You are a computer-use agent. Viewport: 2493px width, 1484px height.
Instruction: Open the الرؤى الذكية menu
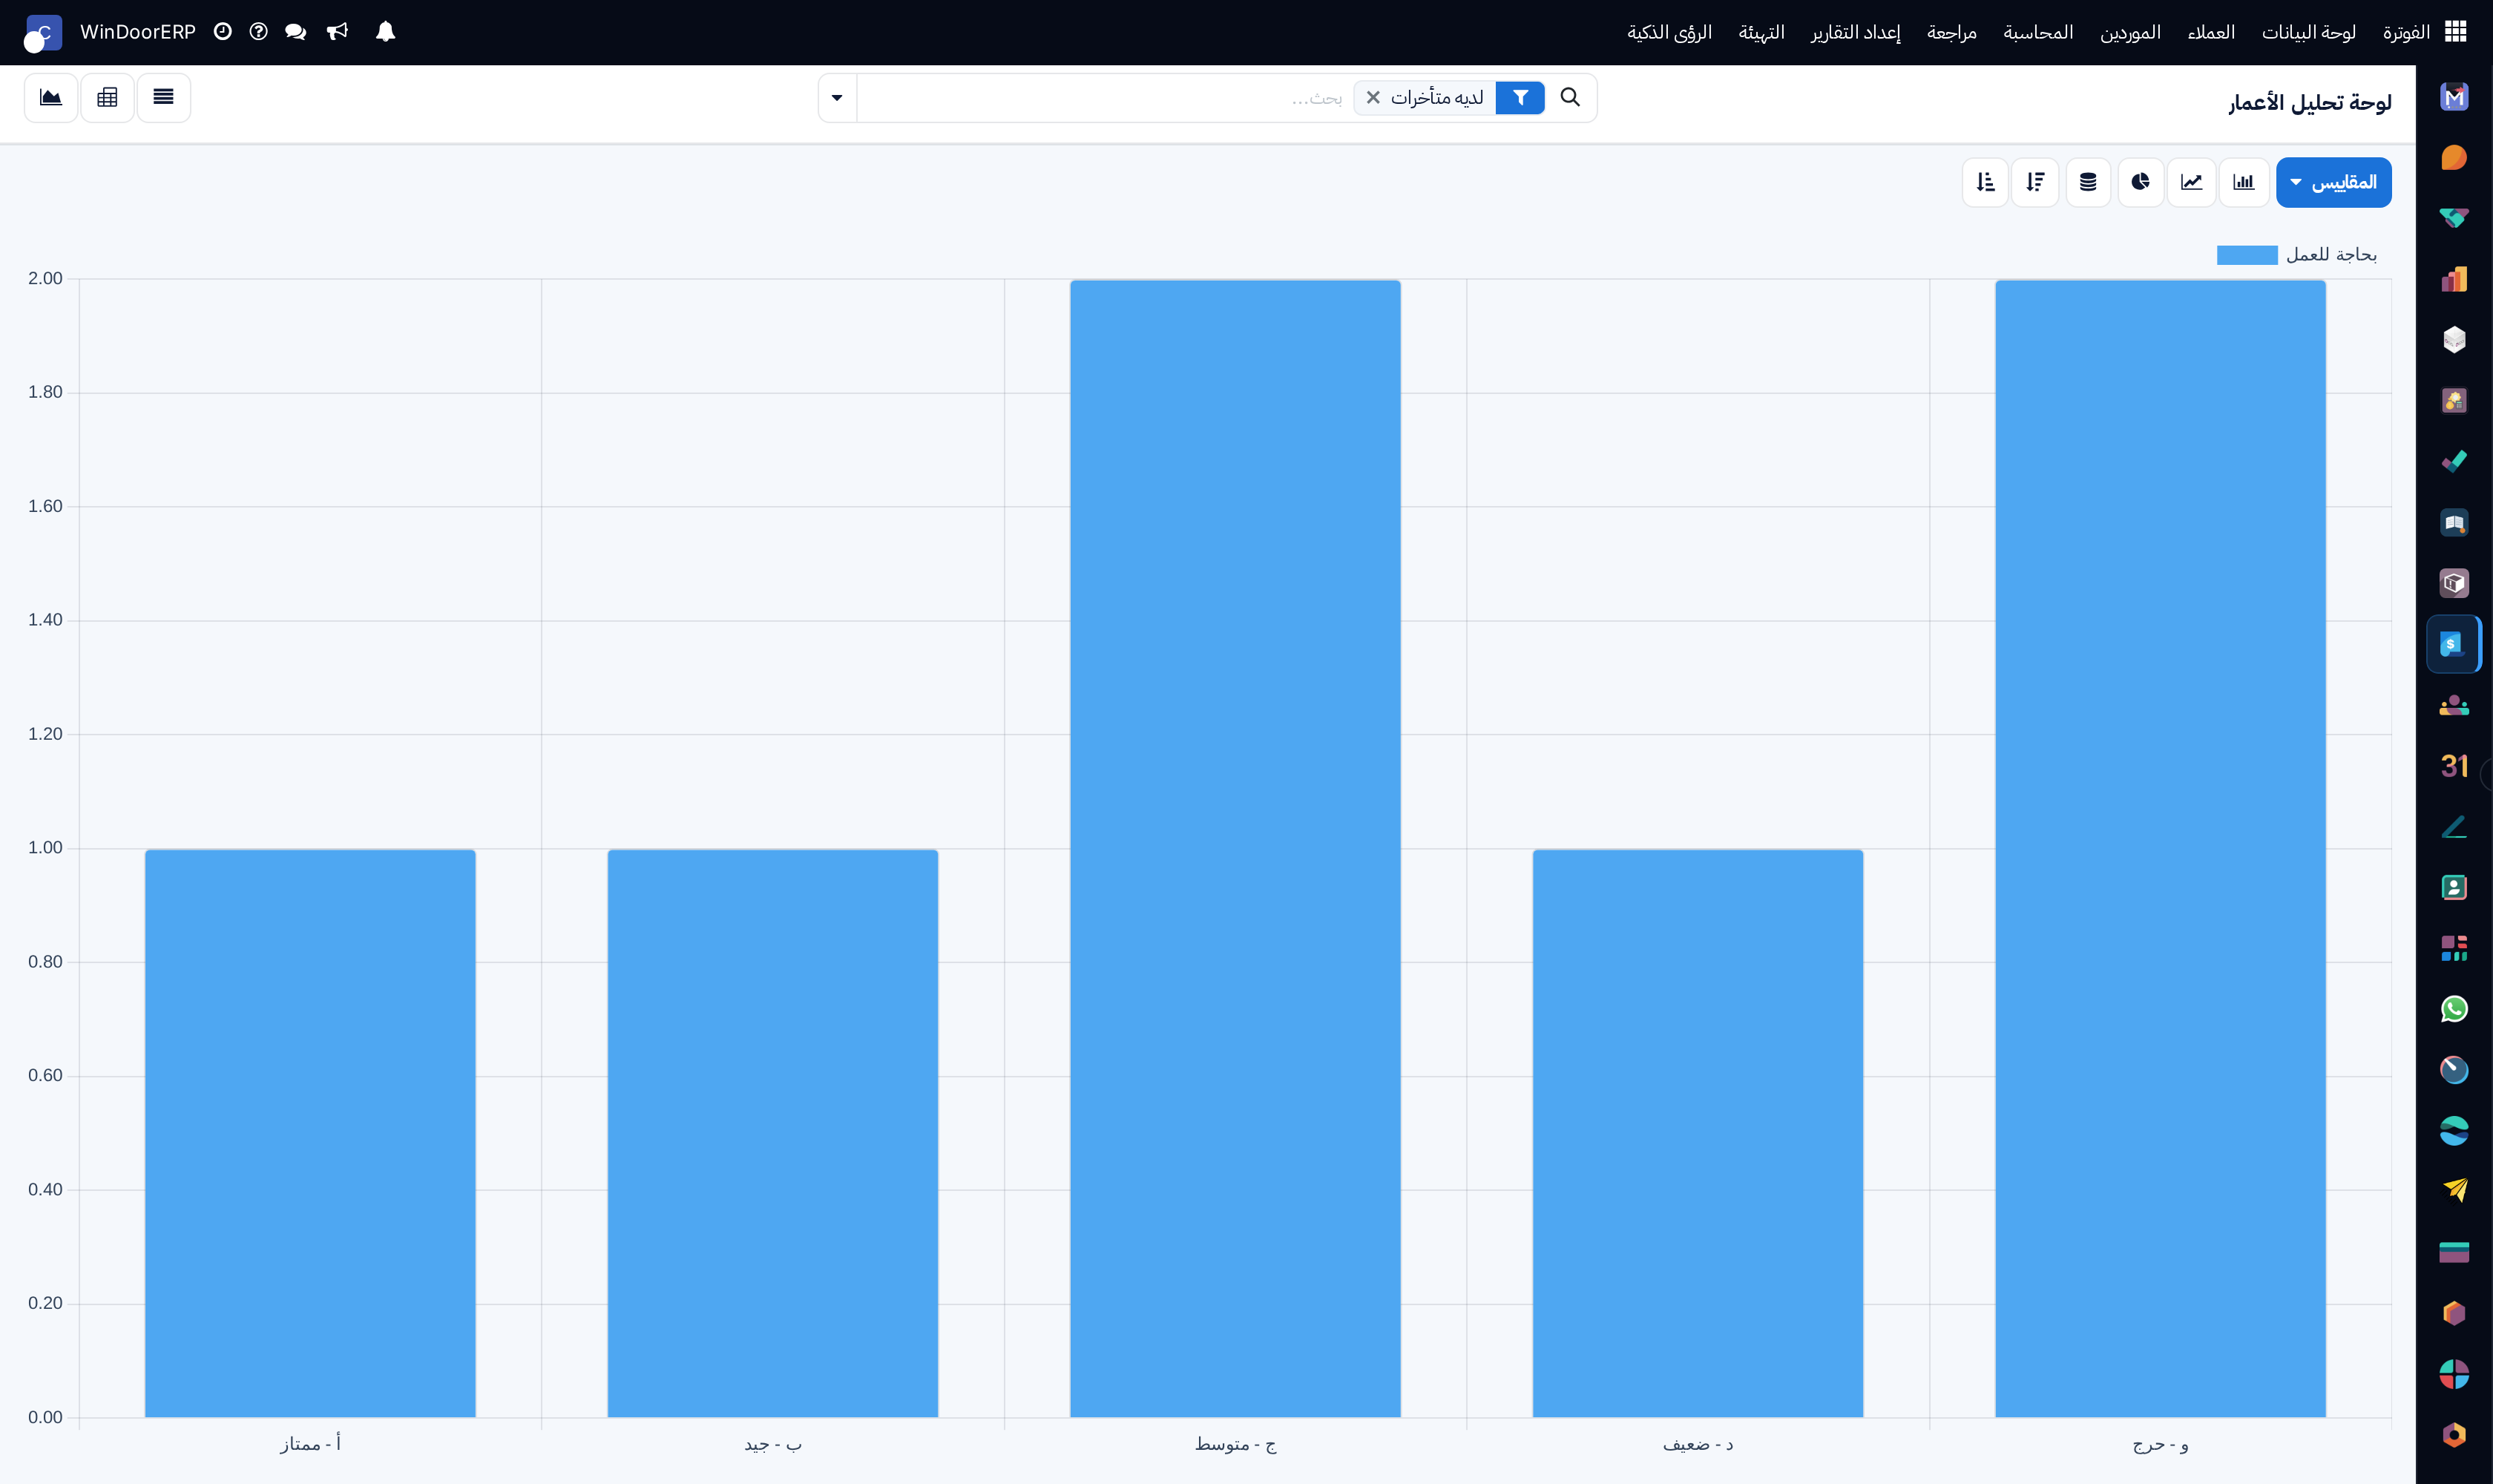coord(1670,32)
